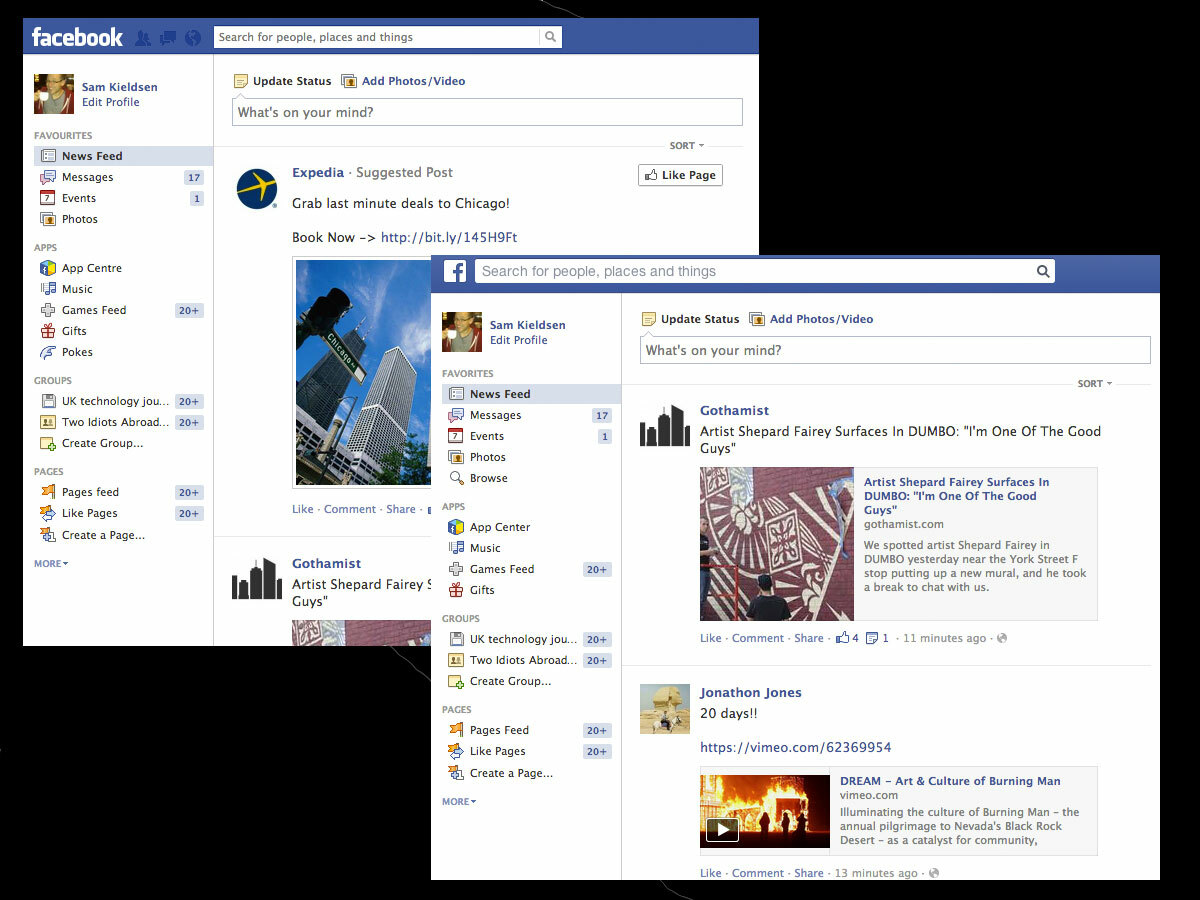Select Add Photos/Video tab in front window

point(811,319)
